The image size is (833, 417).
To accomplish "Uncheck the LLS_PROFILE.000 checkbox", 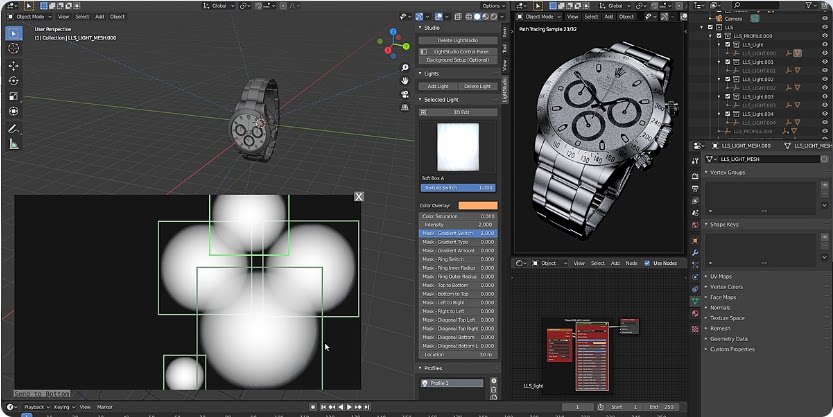I will 719,36.
